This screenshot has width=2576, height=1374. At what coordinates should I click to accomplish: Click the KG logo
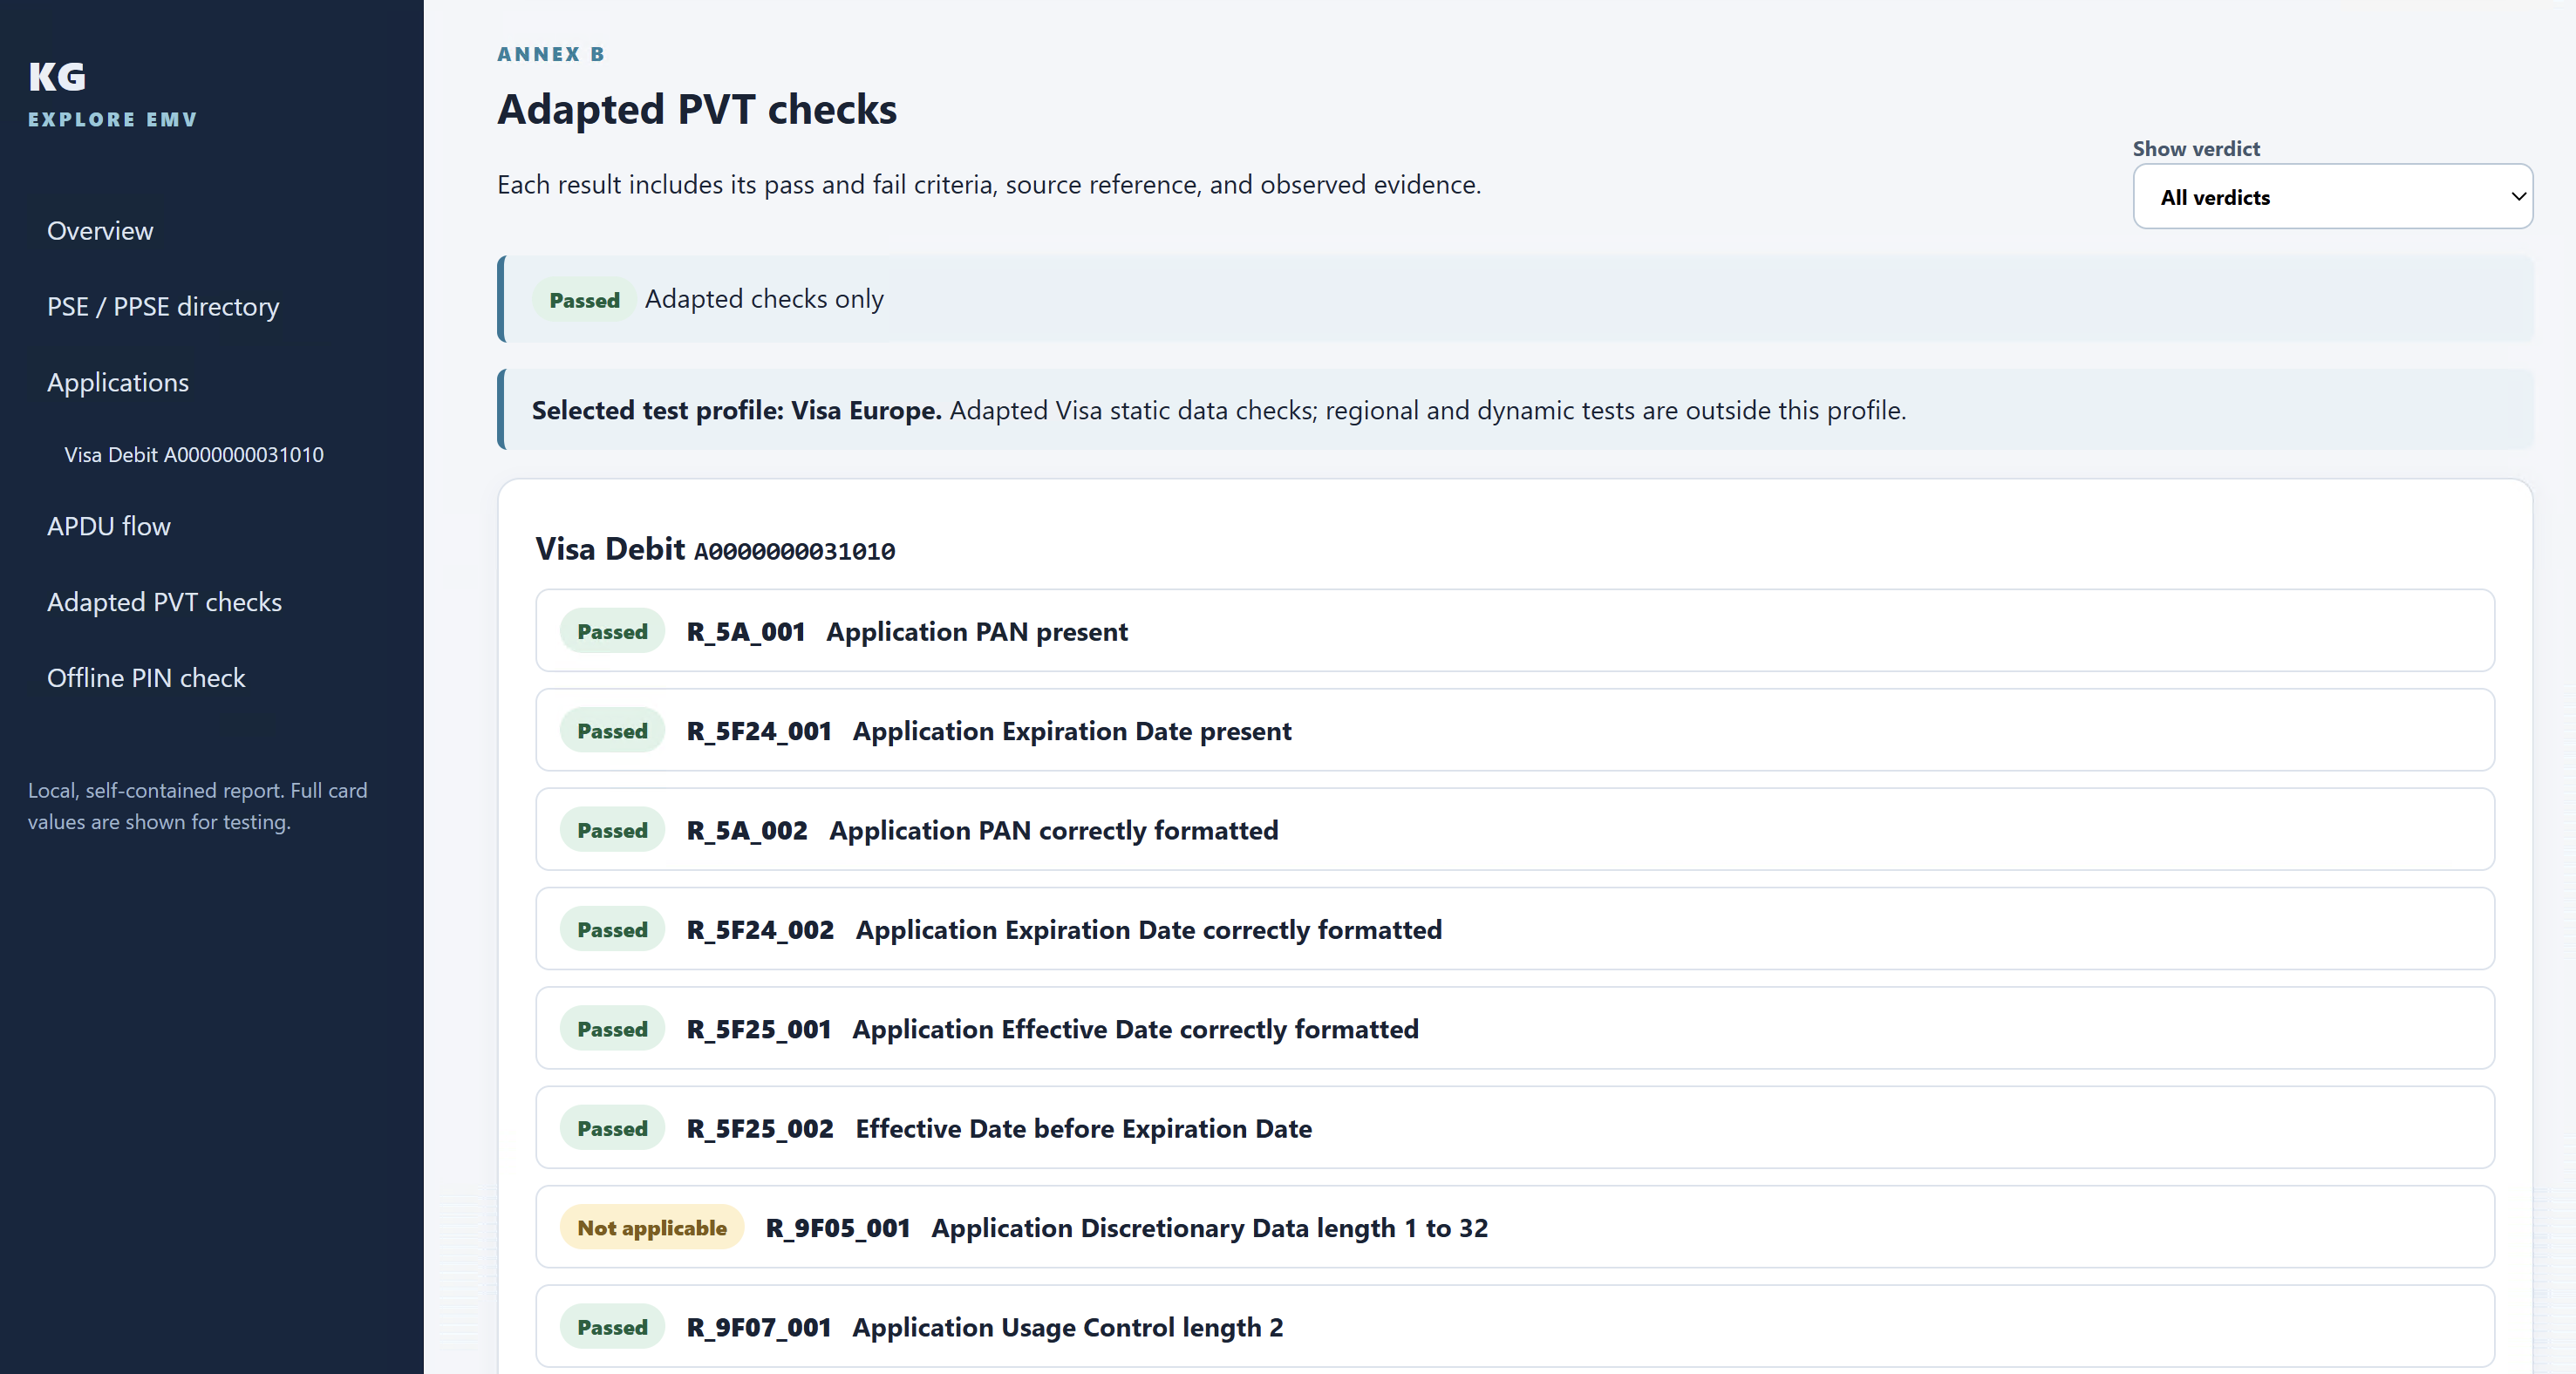(57, 77)
